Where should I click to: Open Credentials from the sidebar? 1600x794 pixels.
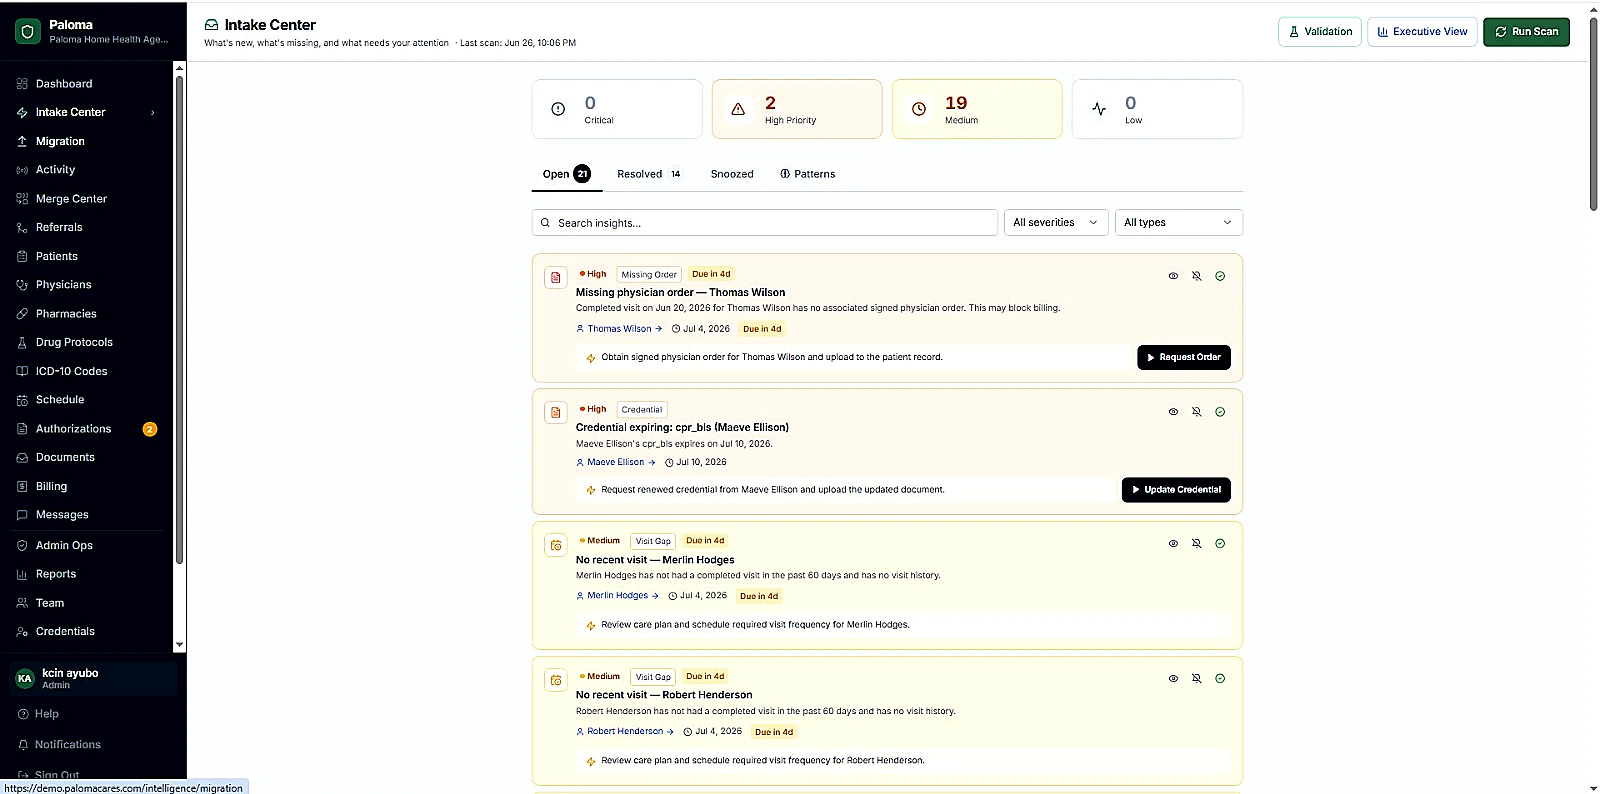pos(65,631)
